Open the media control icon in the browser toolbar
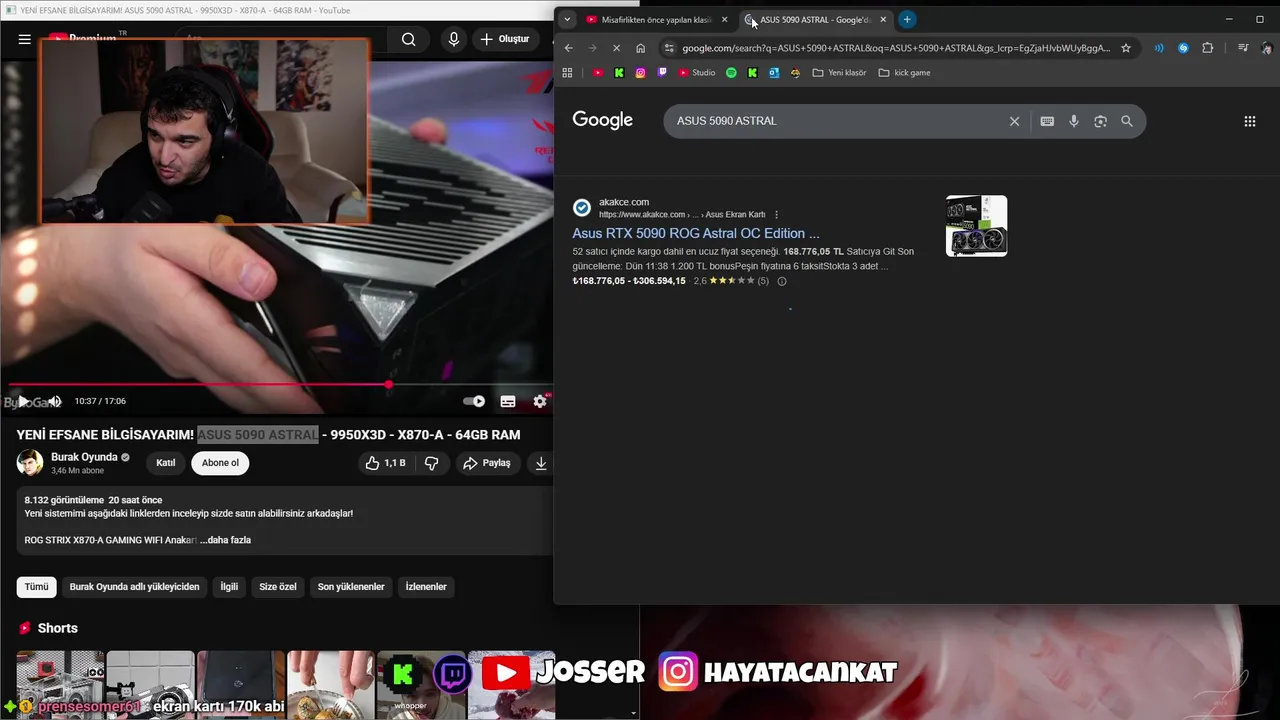 click(x=1243, y=48)
